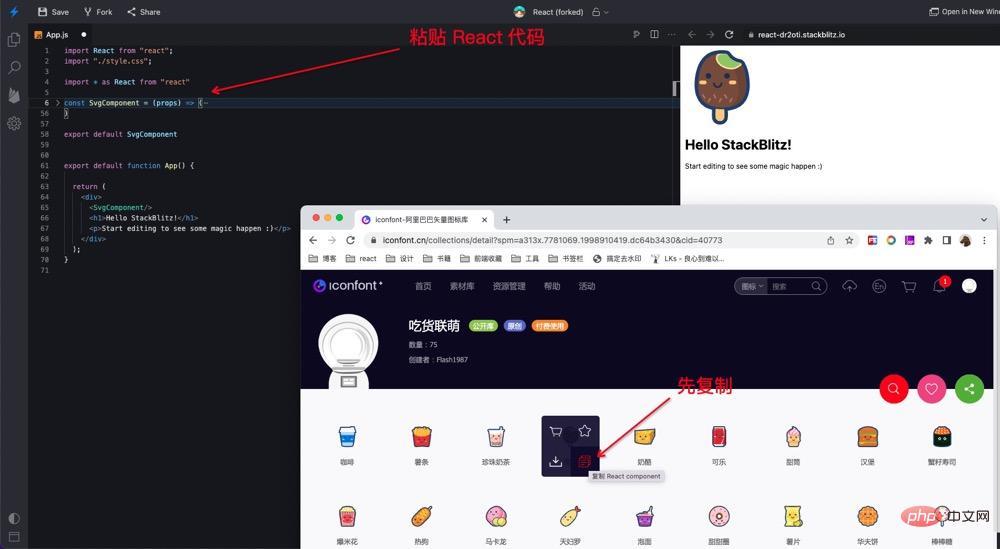Open editor more actions ellipsis
Viewport: 1000px width, 549px height.
670,34
